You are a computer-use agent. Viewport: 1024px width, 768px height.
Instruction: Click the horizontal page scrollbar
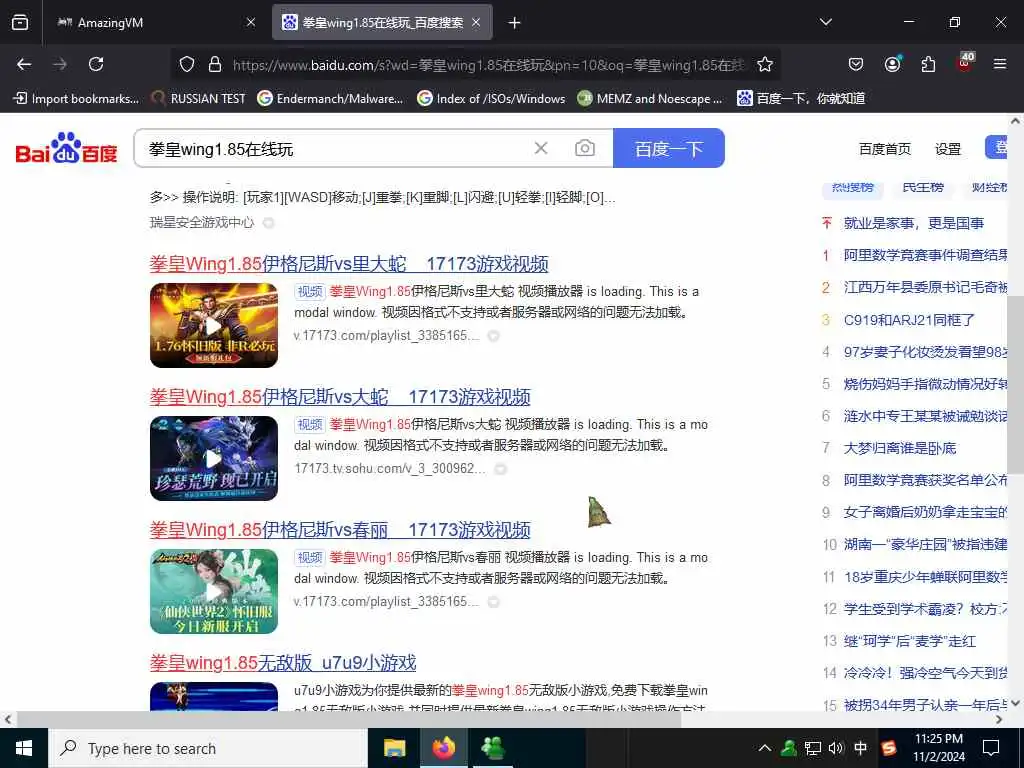point(349,719)
